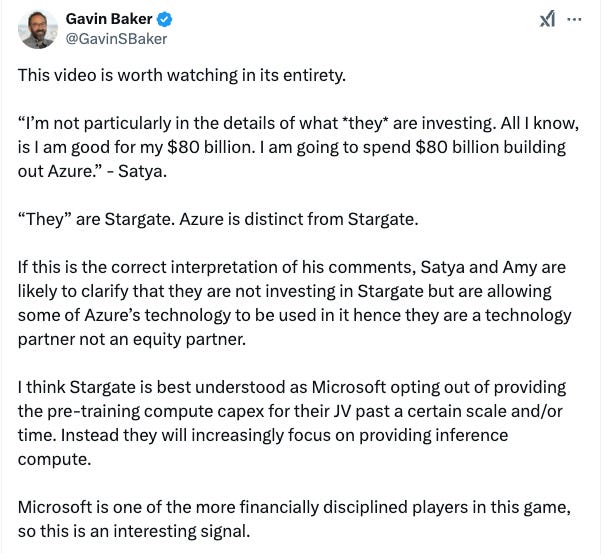Open Gavin Baker's profile picture
Screen dimensions: 604x554
(x=38, y=30)
